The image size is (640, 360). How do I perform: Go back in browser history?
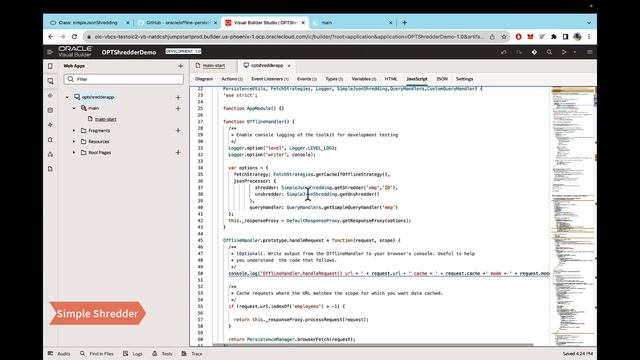point(51,37)
